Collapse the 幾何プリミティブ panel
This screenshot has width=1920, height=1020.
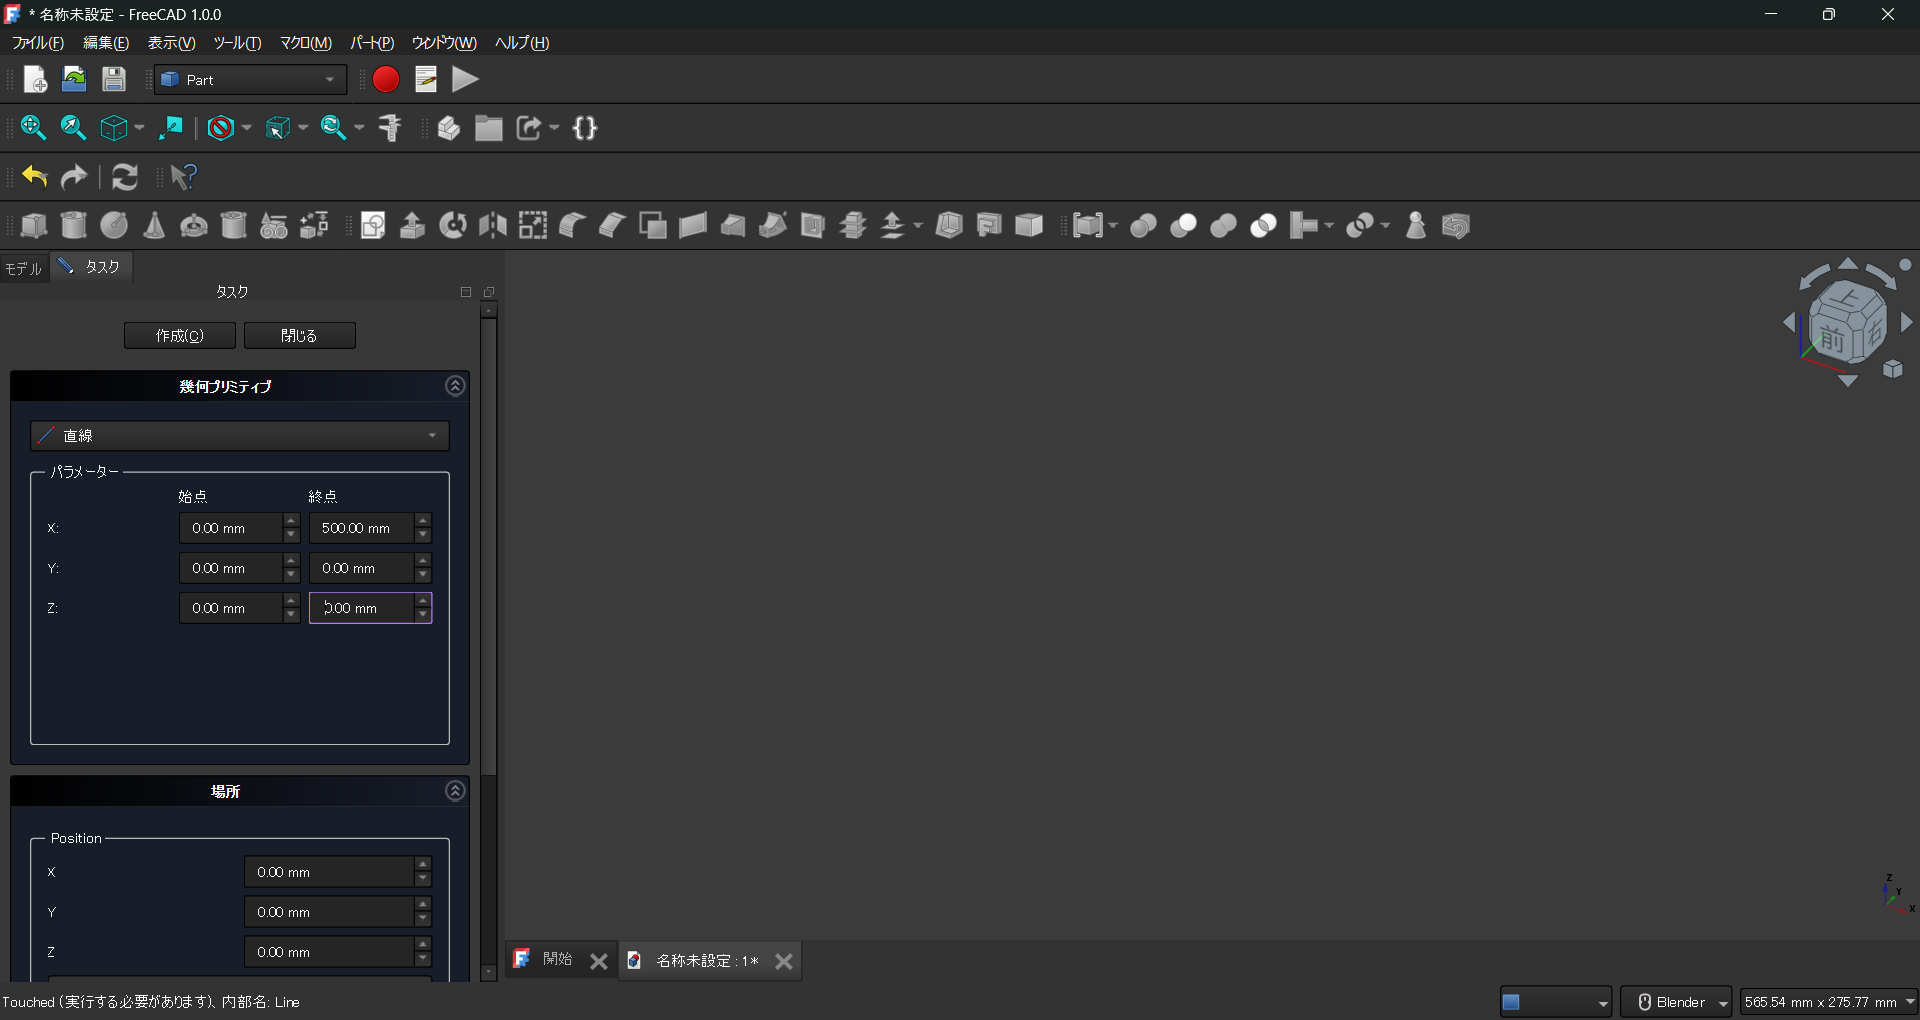point(455,385)
